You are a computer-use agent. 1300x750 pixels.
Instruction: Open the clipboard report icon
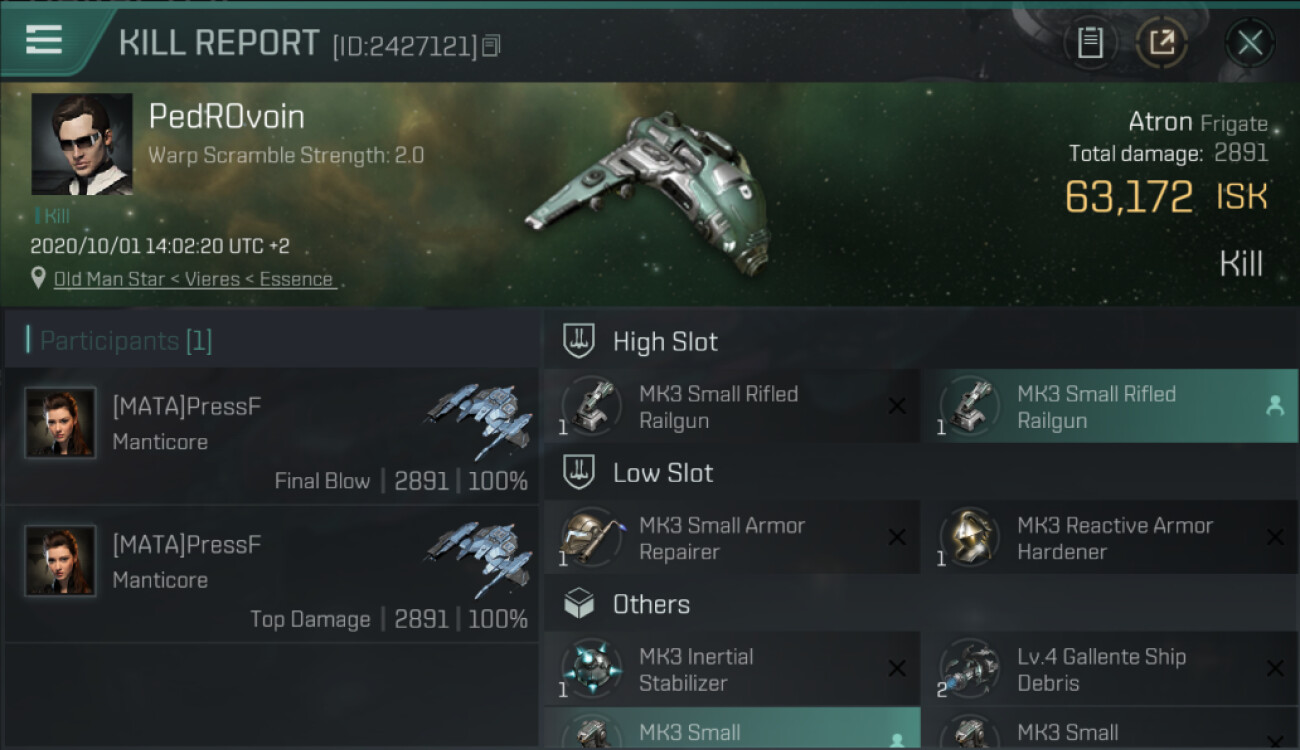[1090, 42]
